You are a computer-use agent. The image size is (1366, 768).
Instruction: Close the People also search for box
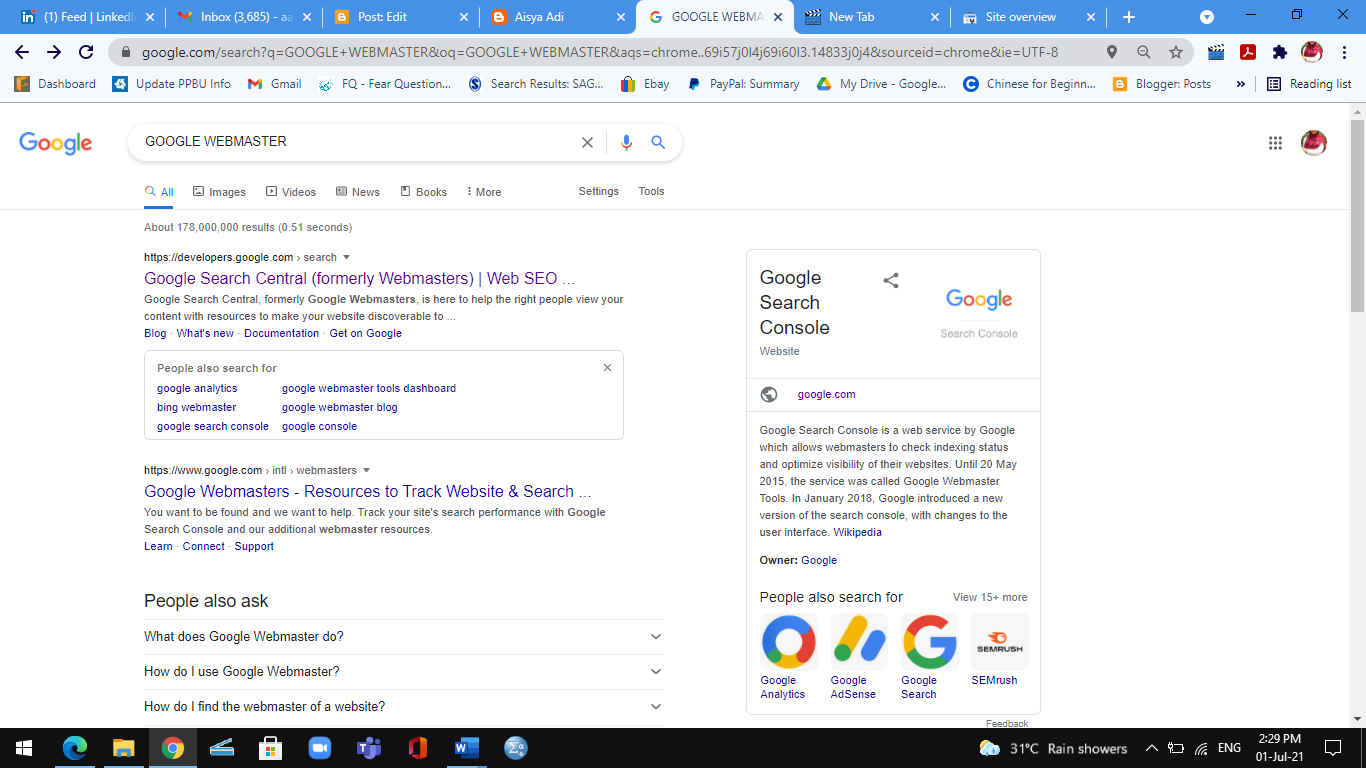coord(607,368)
